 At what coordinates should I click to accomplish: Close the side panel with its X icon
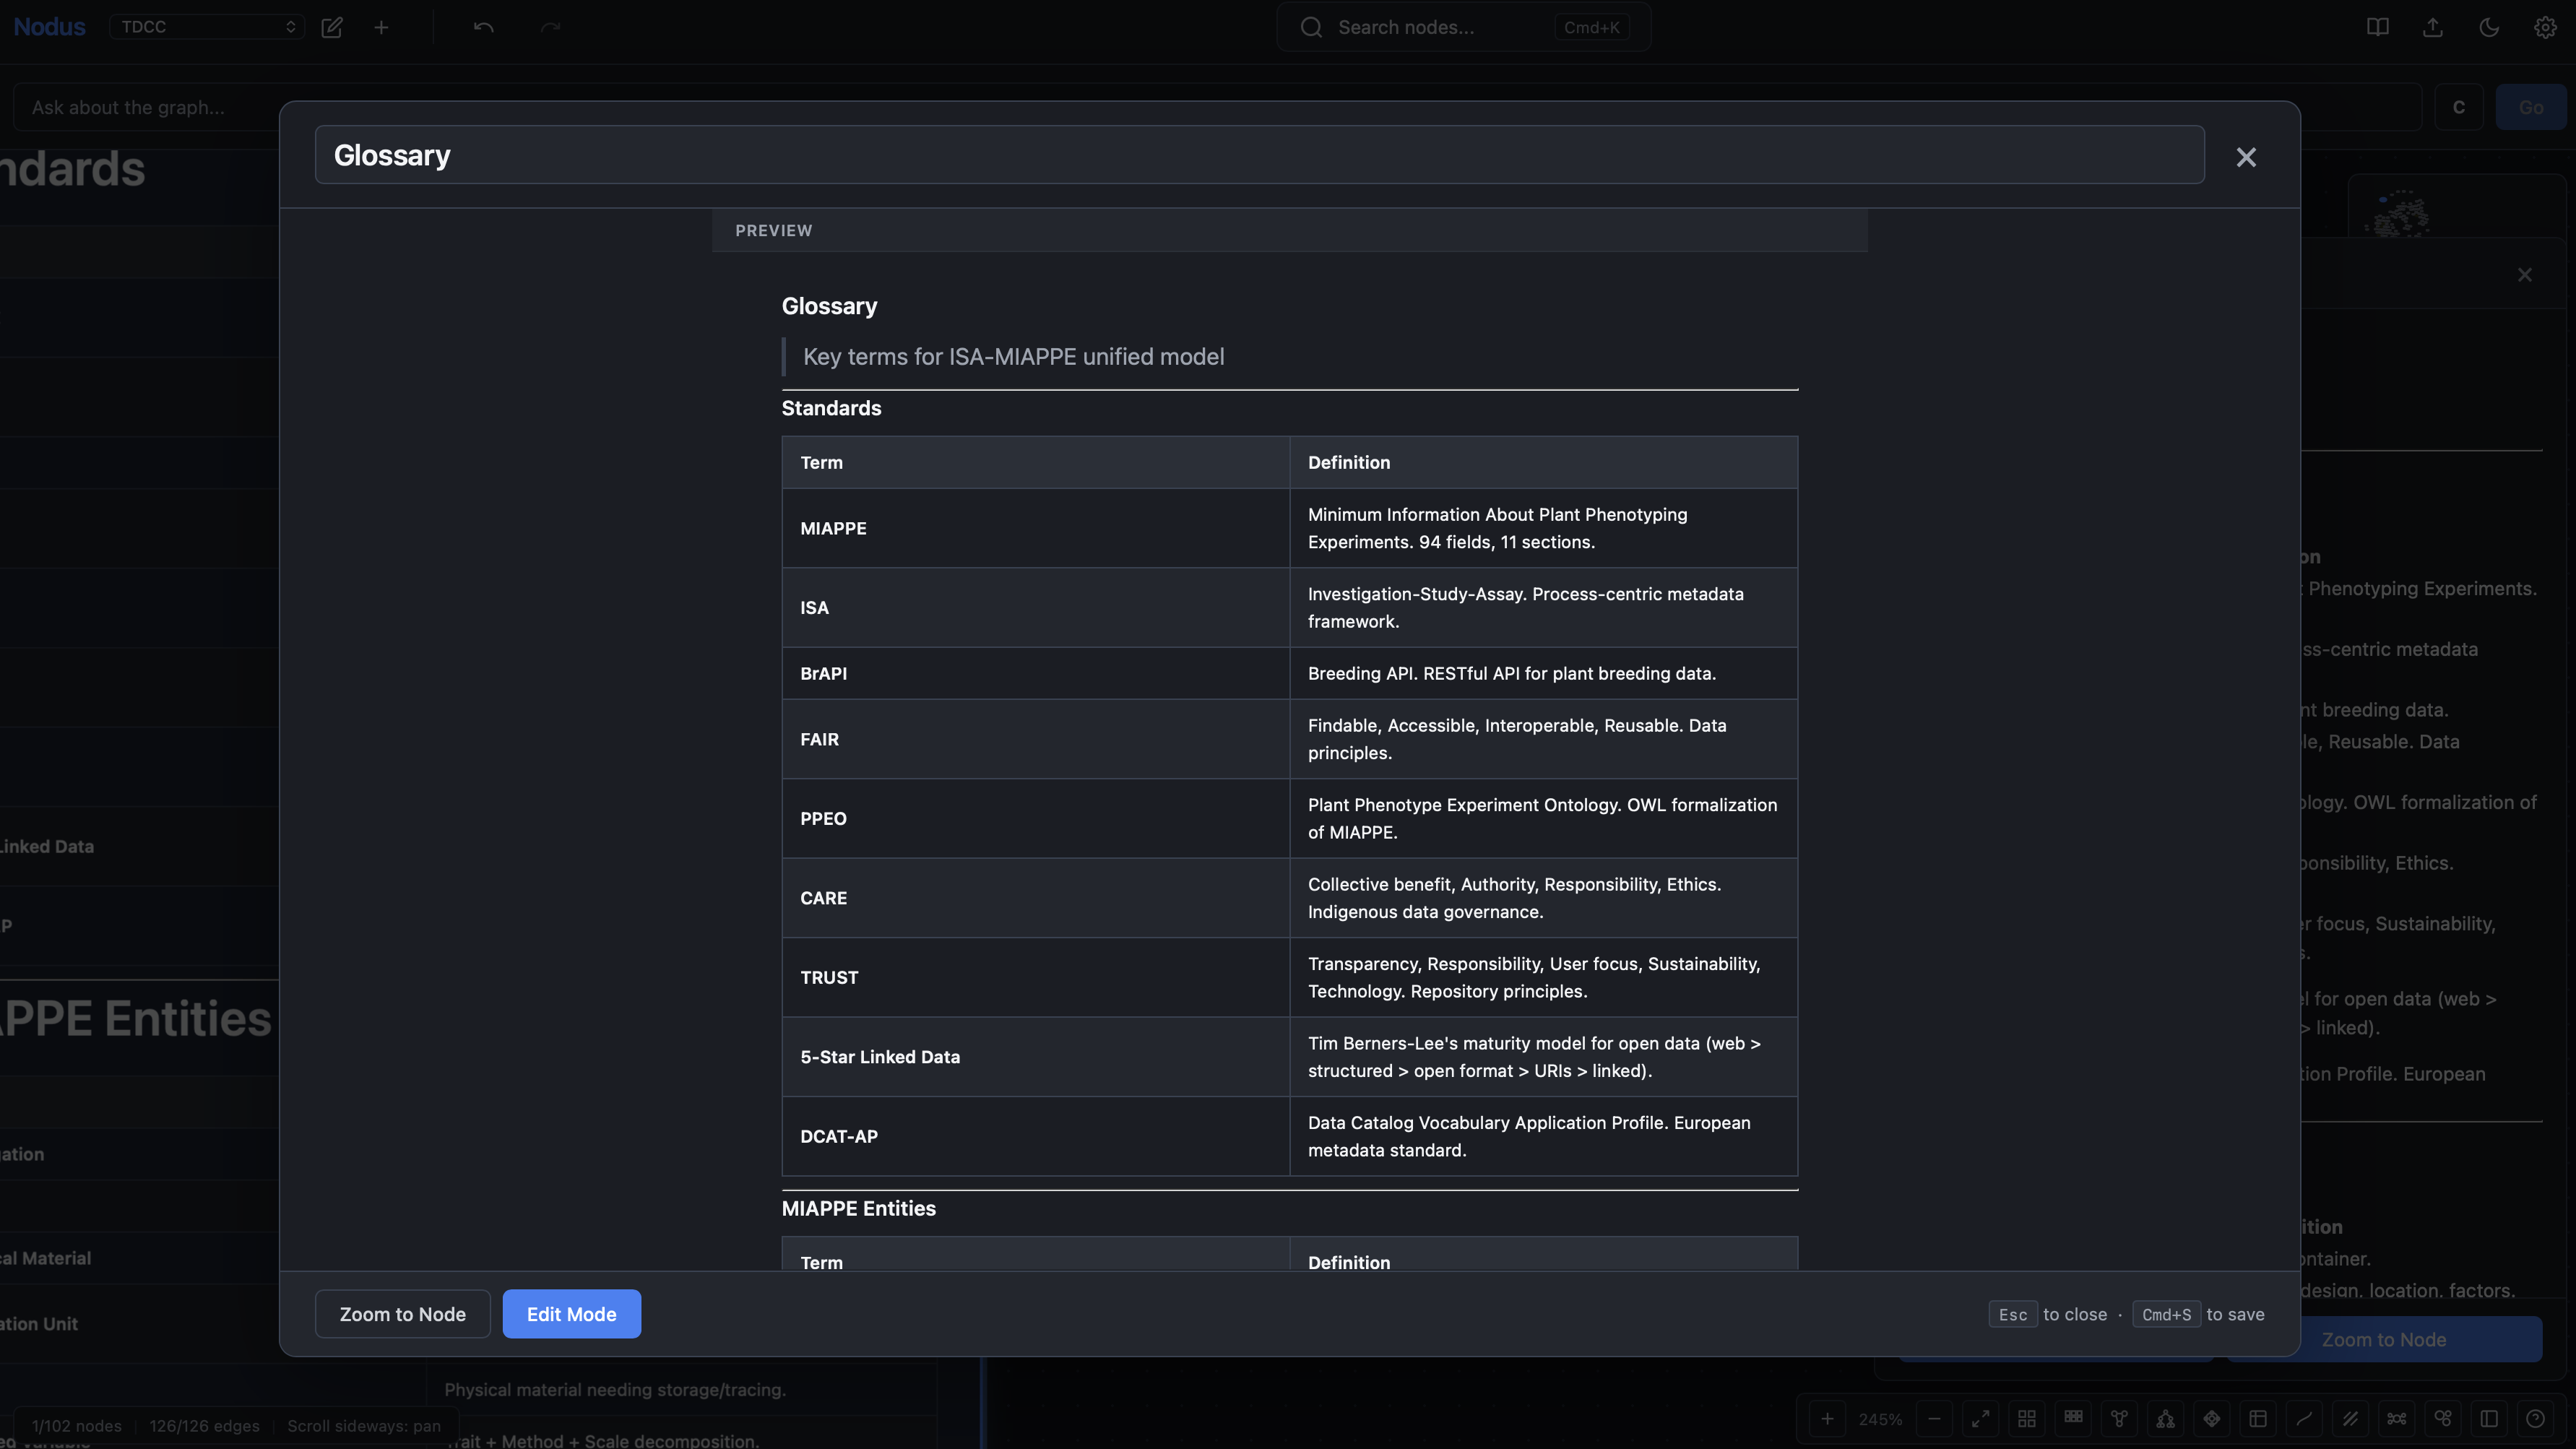click(x=2525, y=275)
